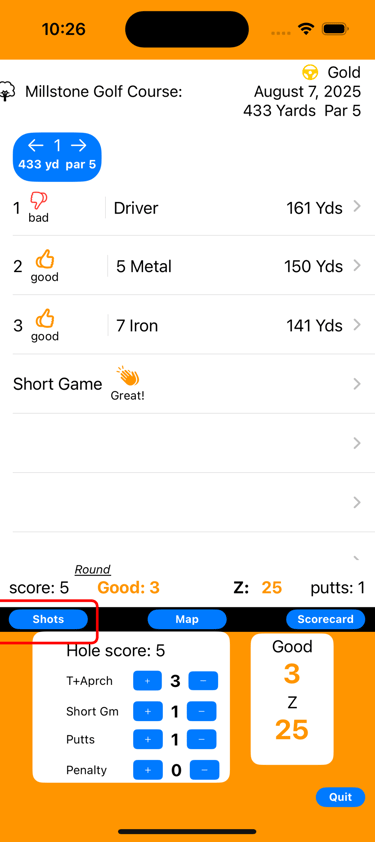375x842 pixels.
Task: Add a Penalty stroke with plus button
Action: coord(148,770)
